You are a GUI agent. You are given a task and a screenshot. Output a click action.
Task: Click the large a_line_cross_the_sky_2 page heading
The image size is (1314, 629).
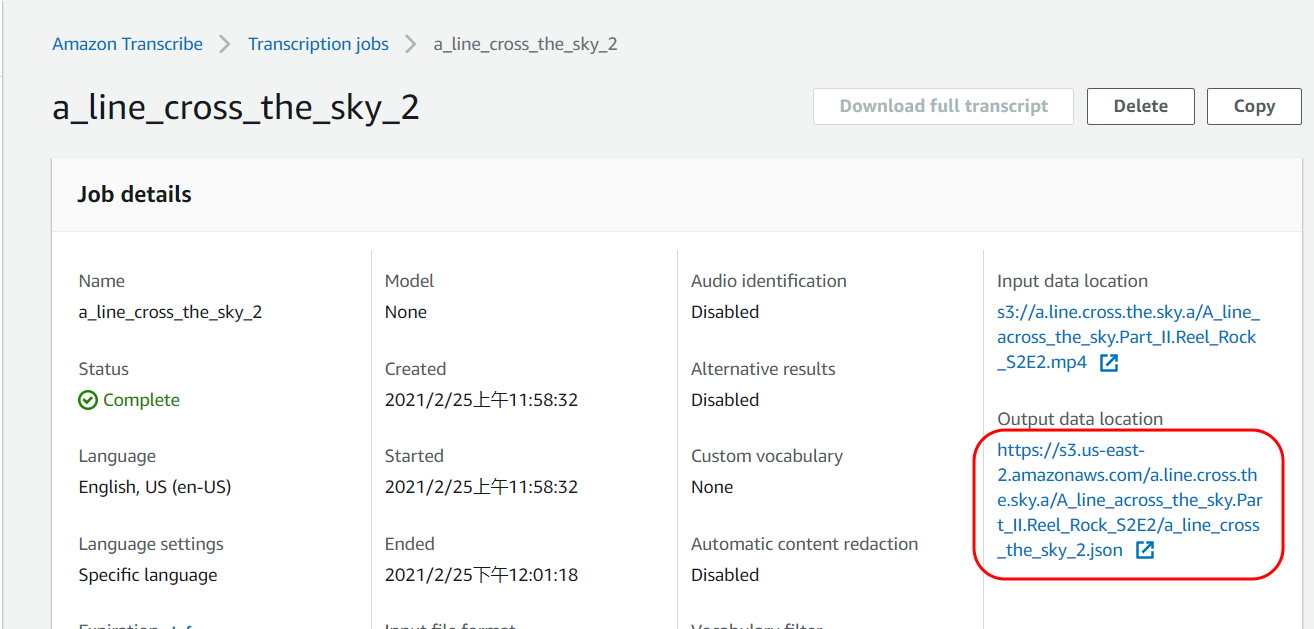(x=236, y=107)
